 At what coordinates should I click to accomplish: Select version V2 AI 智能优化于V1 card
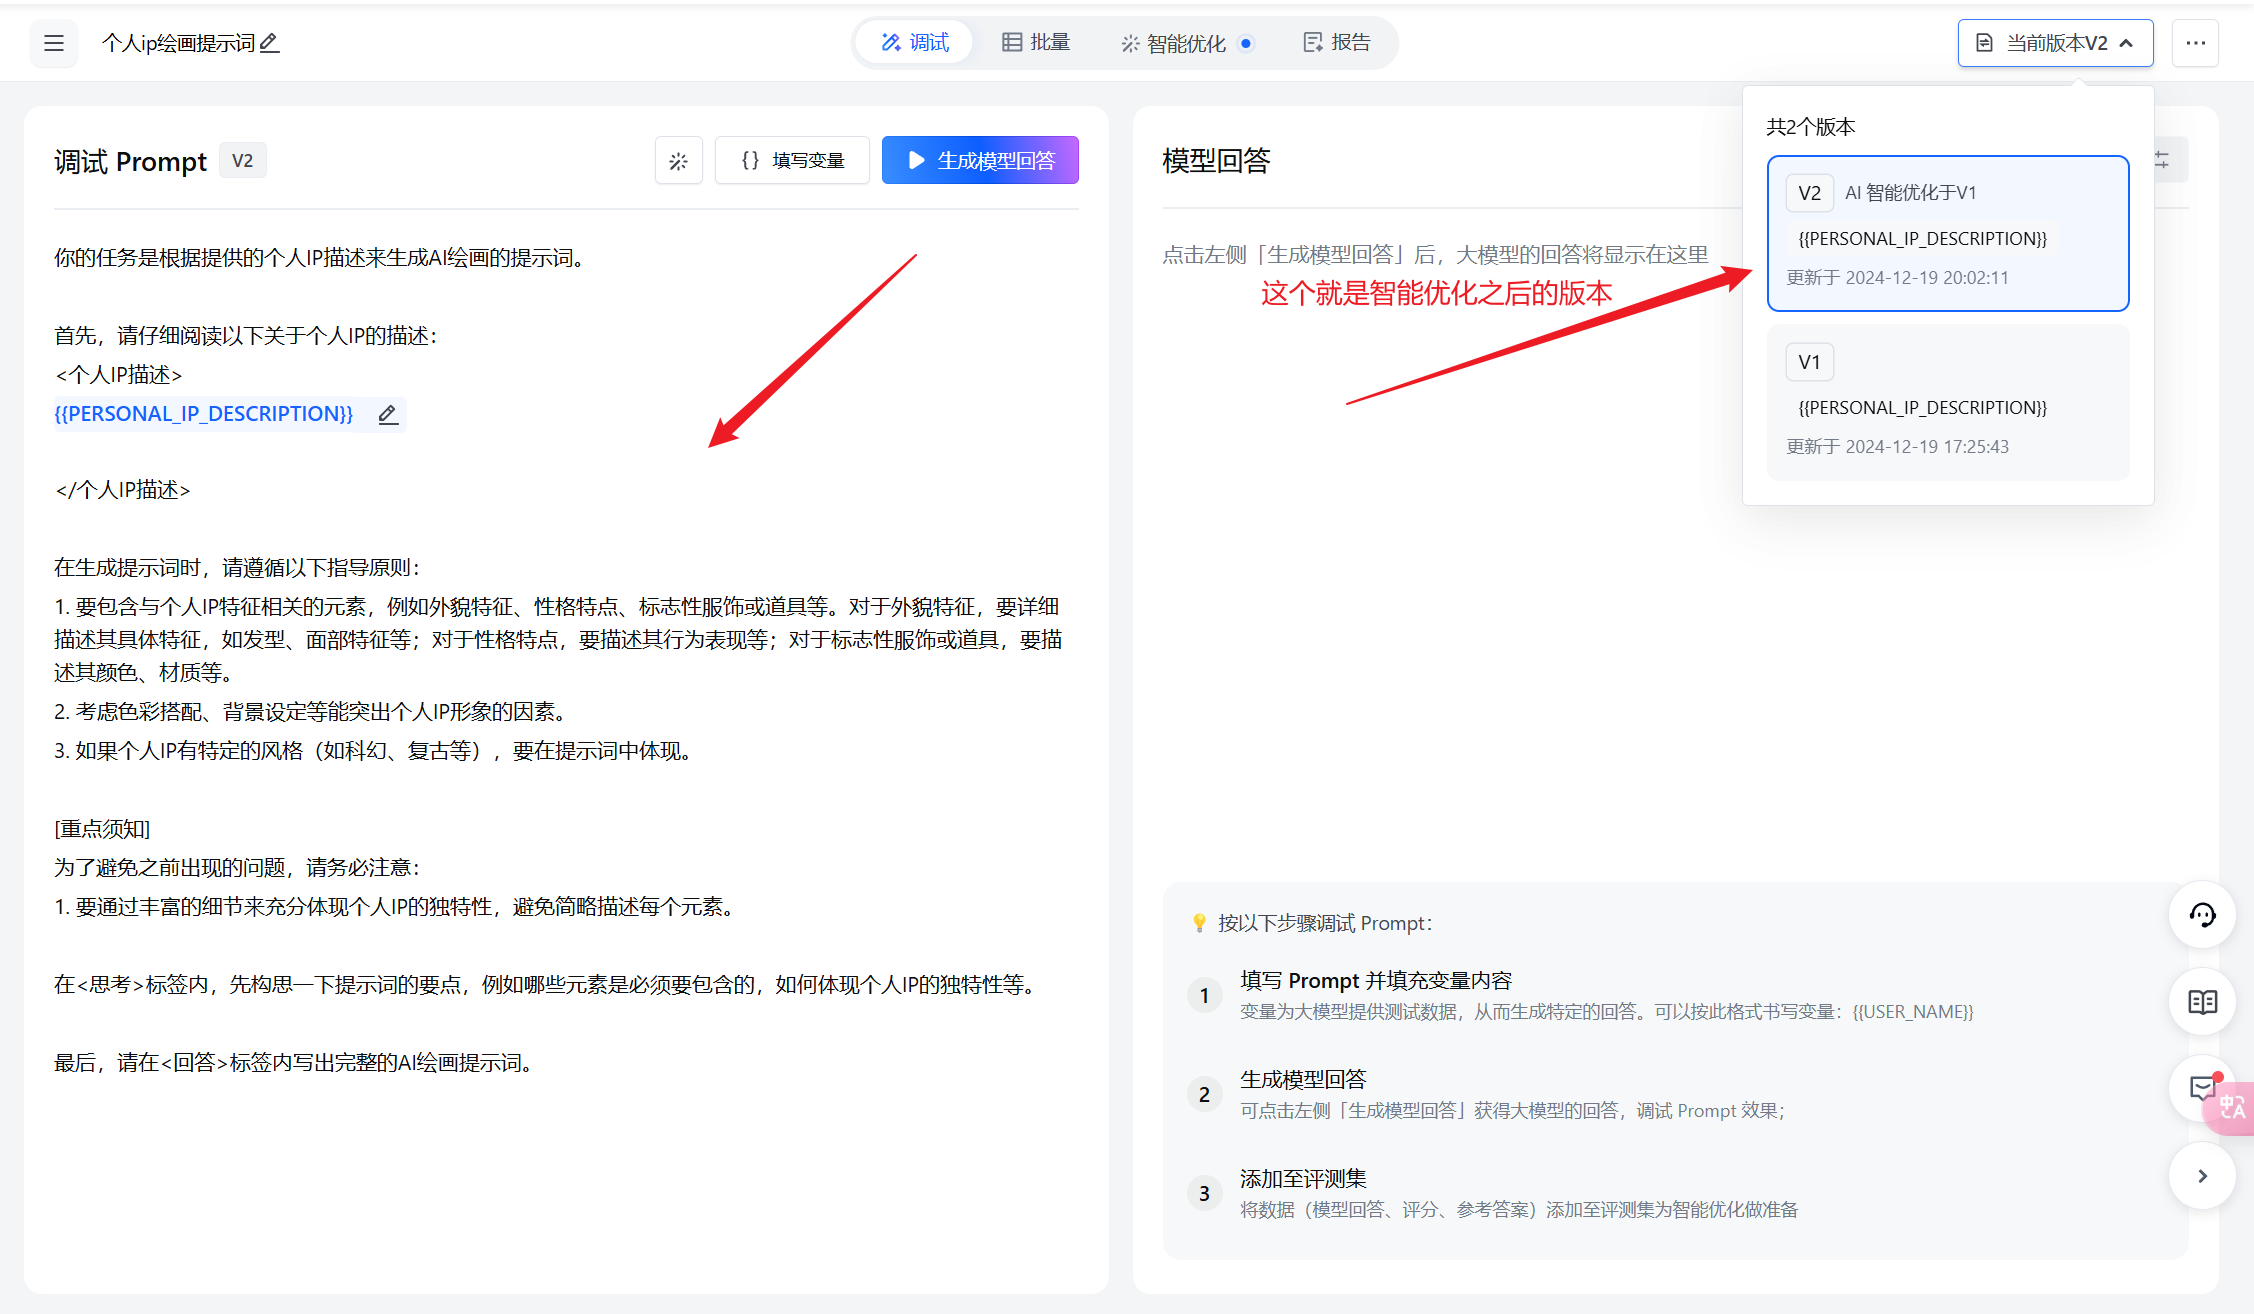[1947, 233]
